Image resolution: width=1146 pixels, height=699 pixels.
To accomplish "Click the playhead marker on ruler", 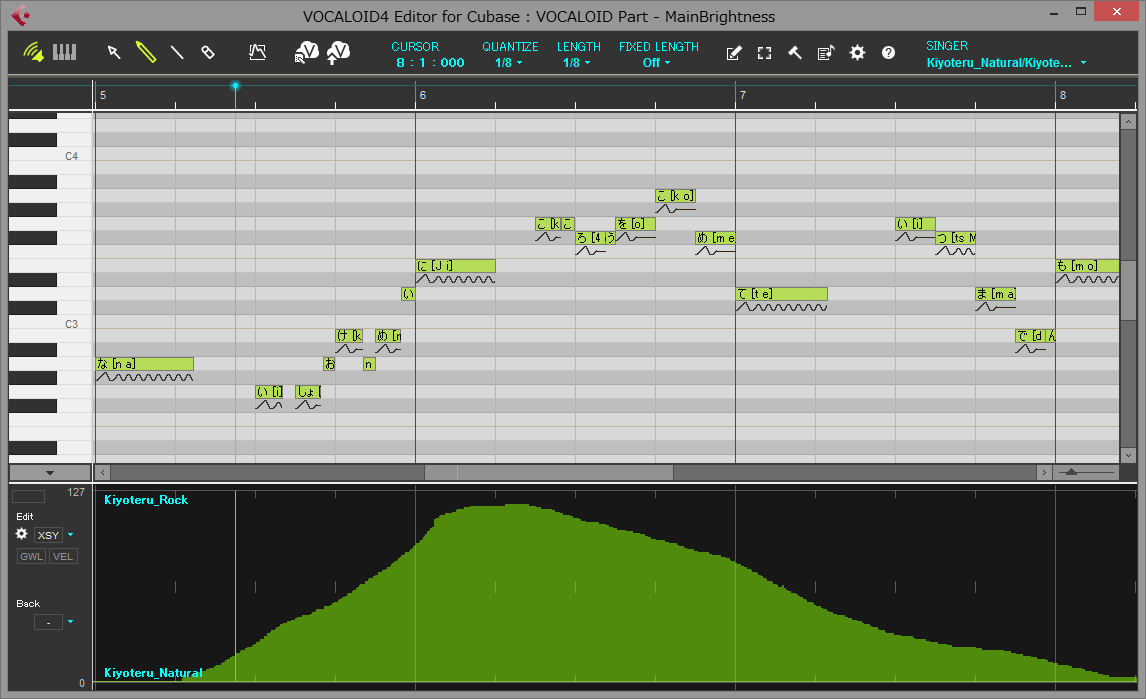I will (x=235, y=86).
